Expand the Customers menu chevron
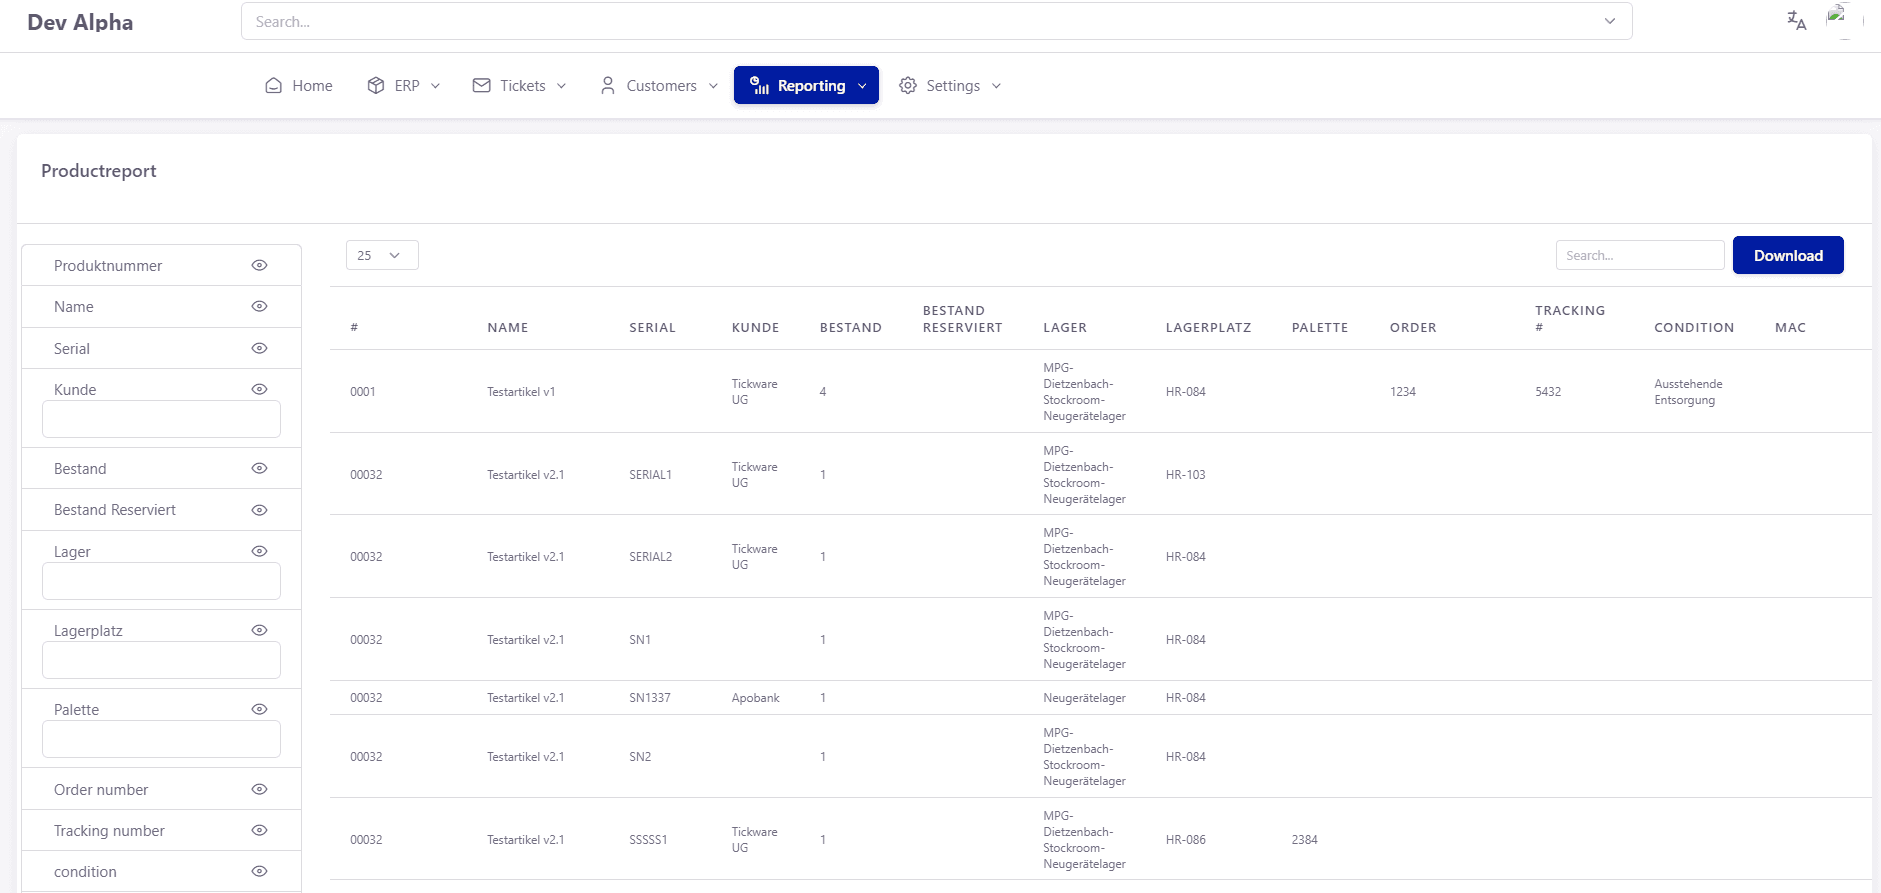The image size is (1881, 893). point(713,86)
